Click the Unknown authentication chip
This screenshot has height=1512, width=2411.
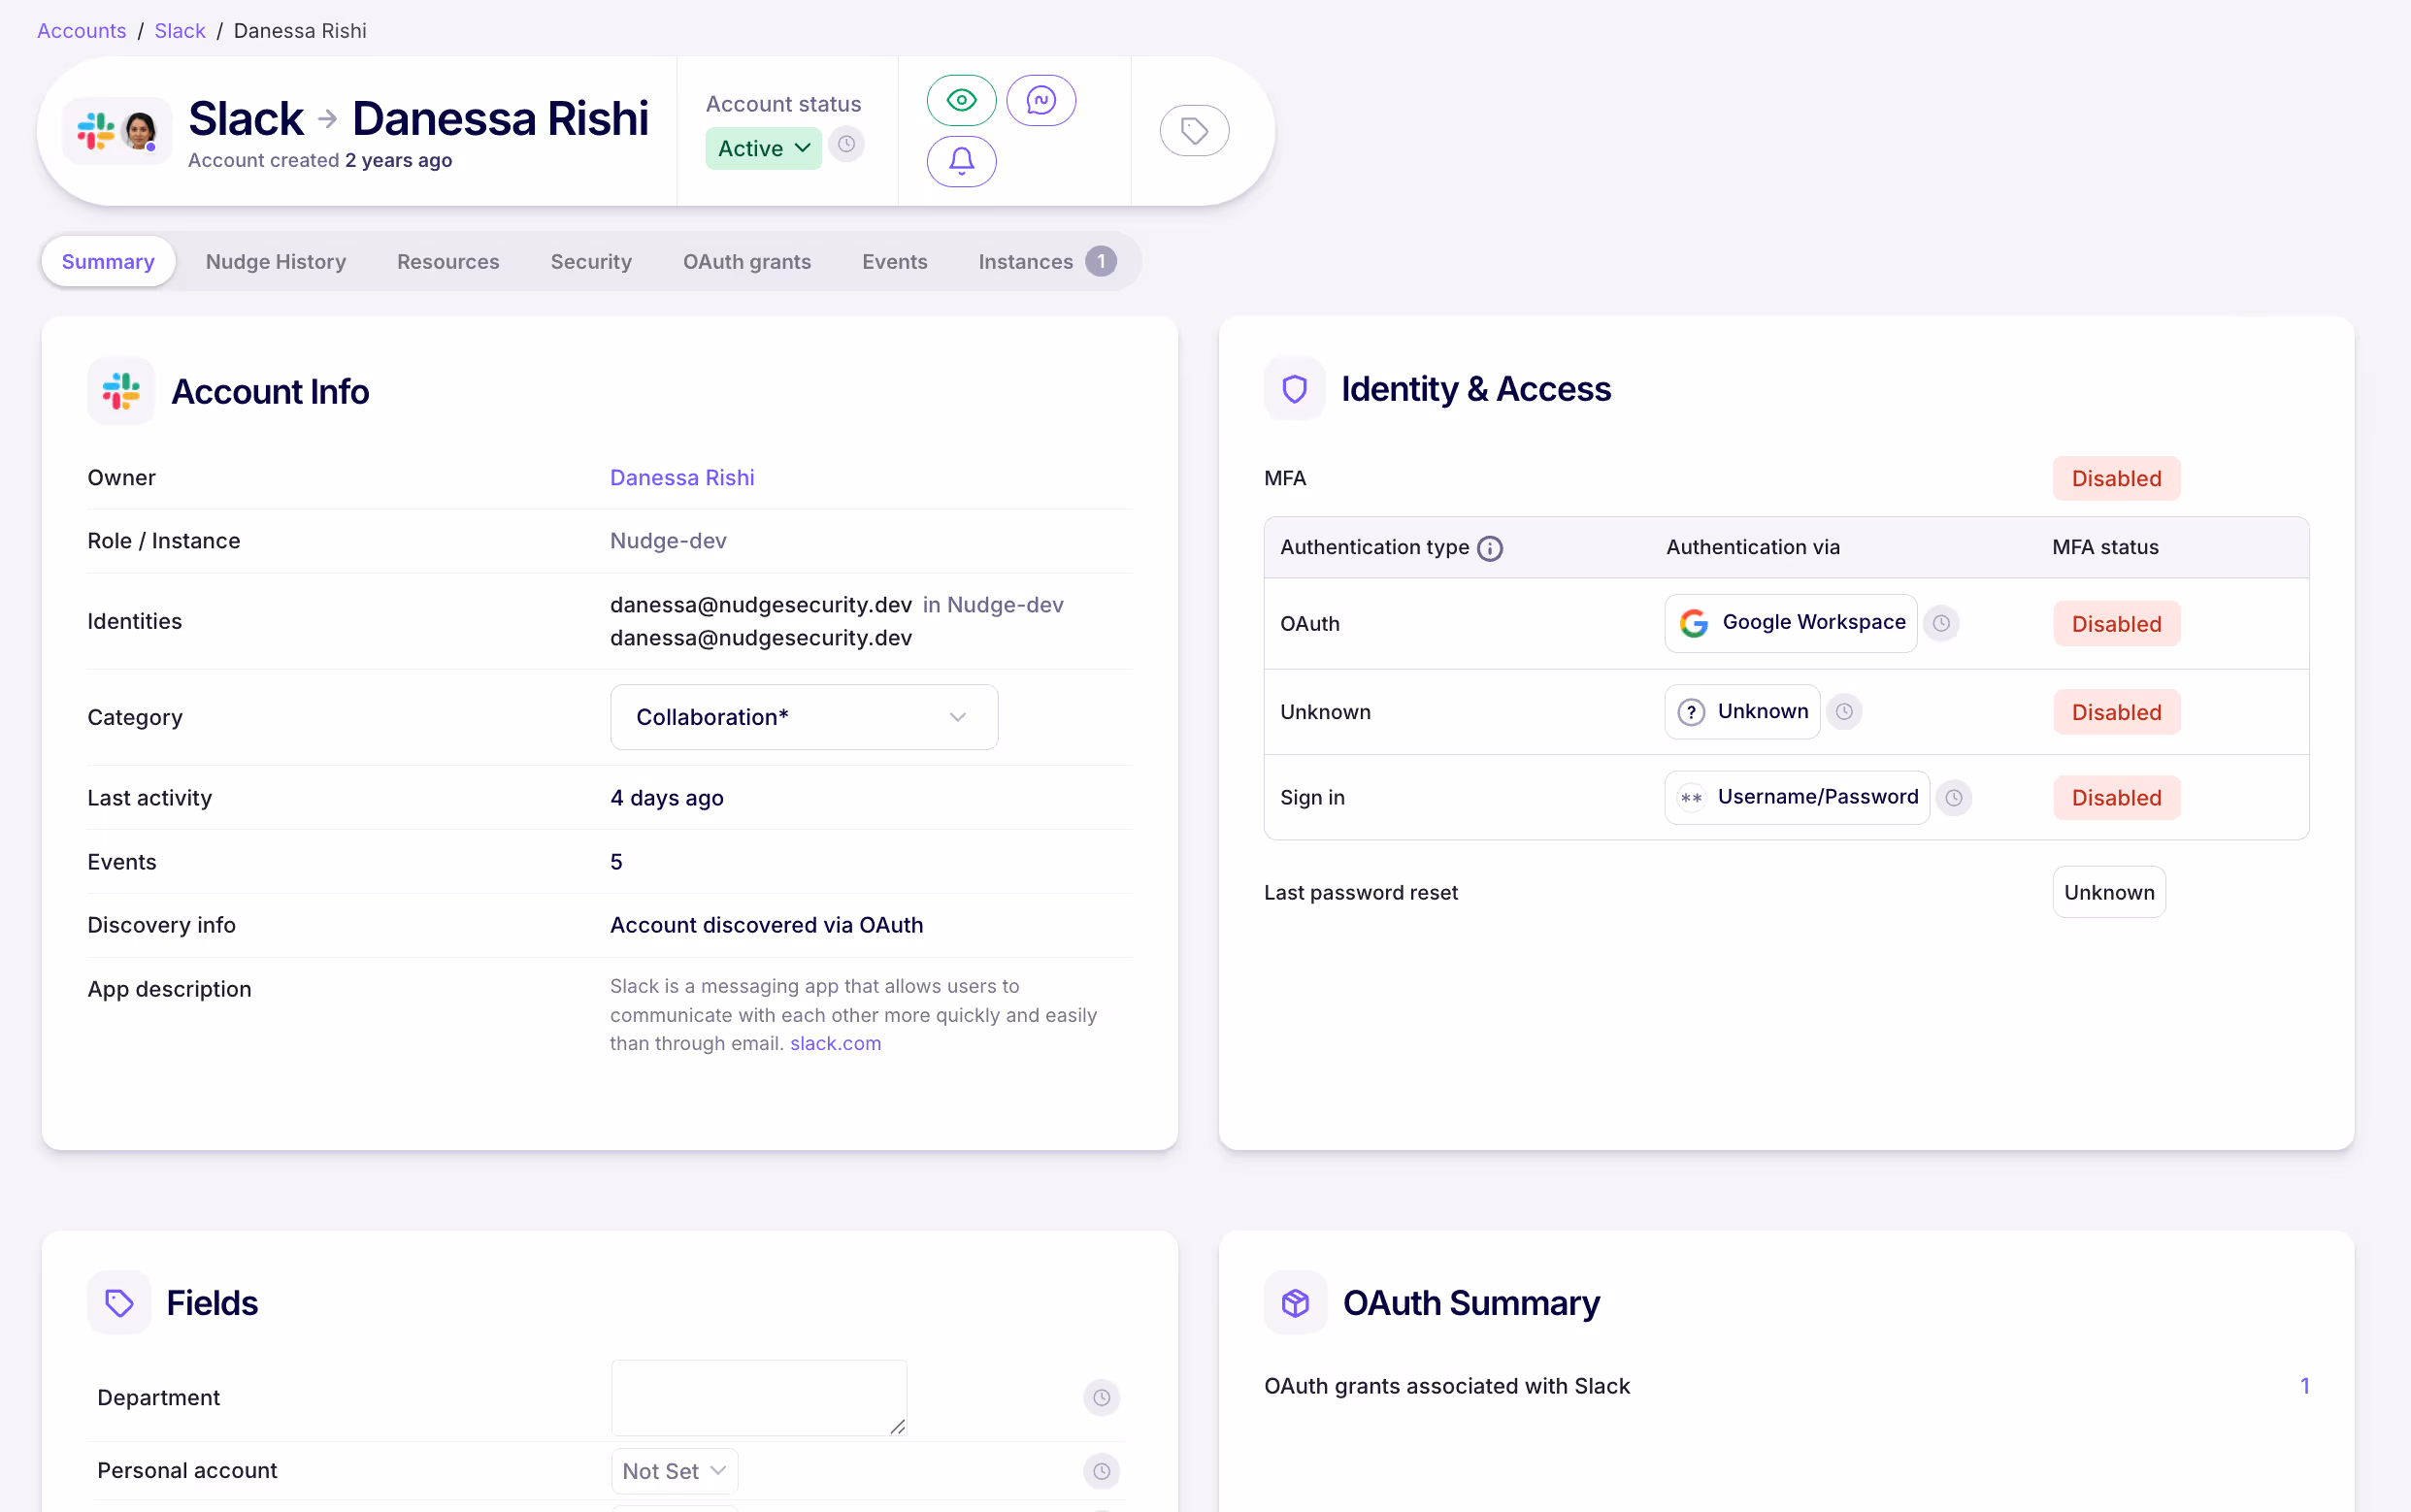coord(1741,712)
